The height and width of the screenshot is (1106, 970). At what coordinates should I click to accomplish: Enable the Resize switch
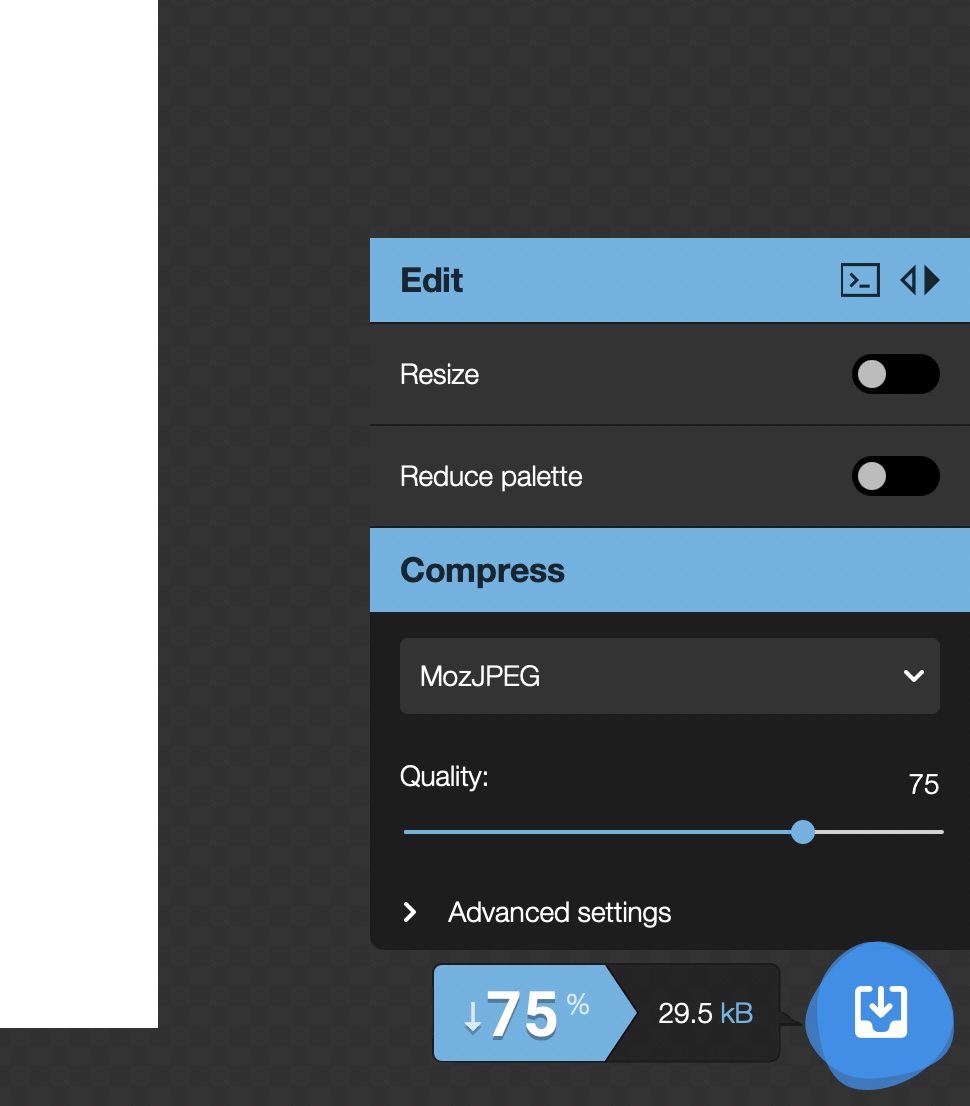[895, 374]
